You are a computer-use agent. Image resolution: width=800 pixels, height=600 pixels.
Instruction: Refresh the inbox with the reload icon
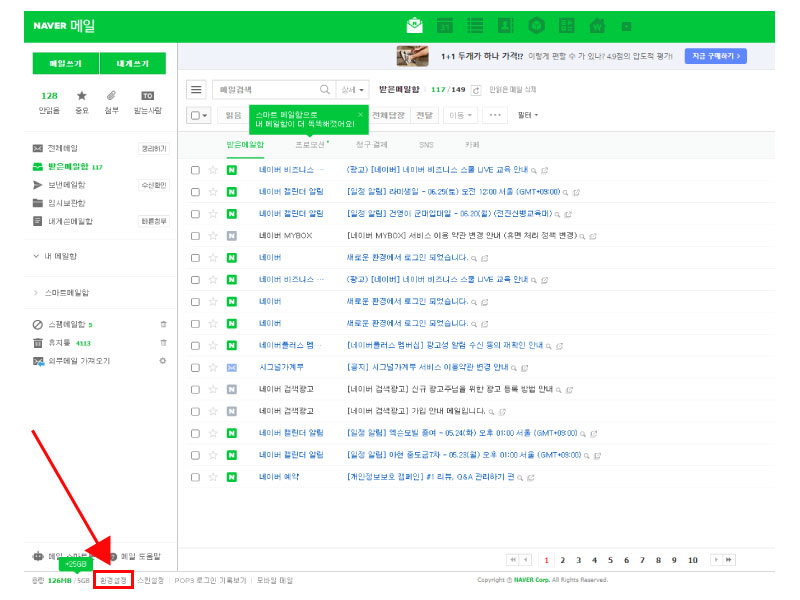click(476, 90)
